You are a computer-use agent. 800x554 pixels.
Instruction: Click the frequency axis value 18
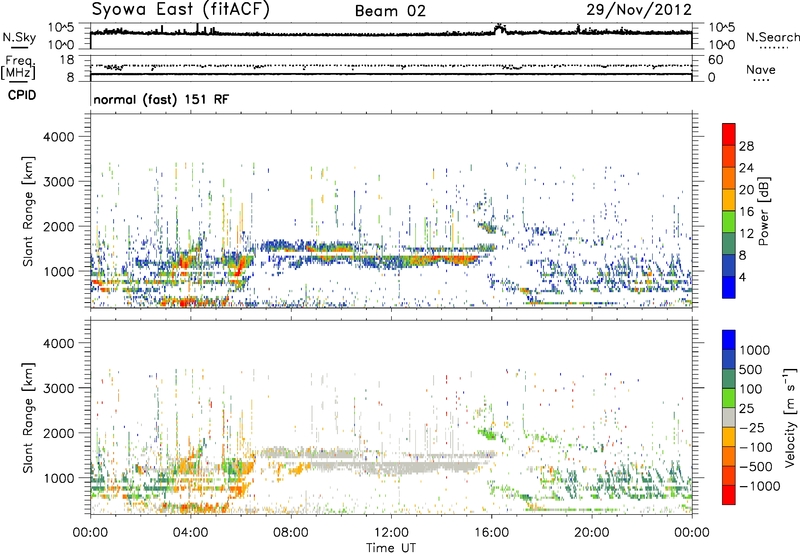[67, 60]
